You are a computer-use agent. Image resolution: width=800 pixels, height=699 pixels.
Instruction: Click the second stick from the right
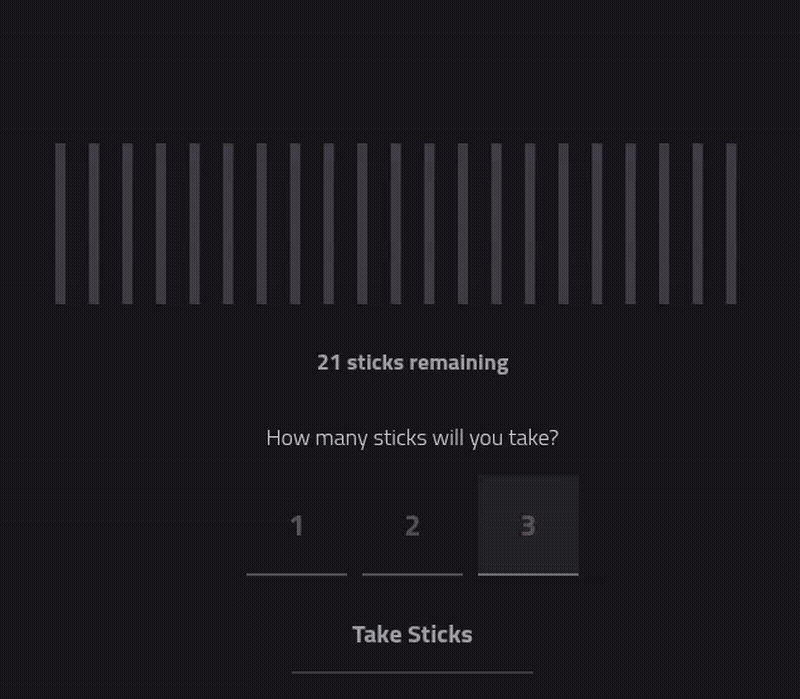(698, 223)
